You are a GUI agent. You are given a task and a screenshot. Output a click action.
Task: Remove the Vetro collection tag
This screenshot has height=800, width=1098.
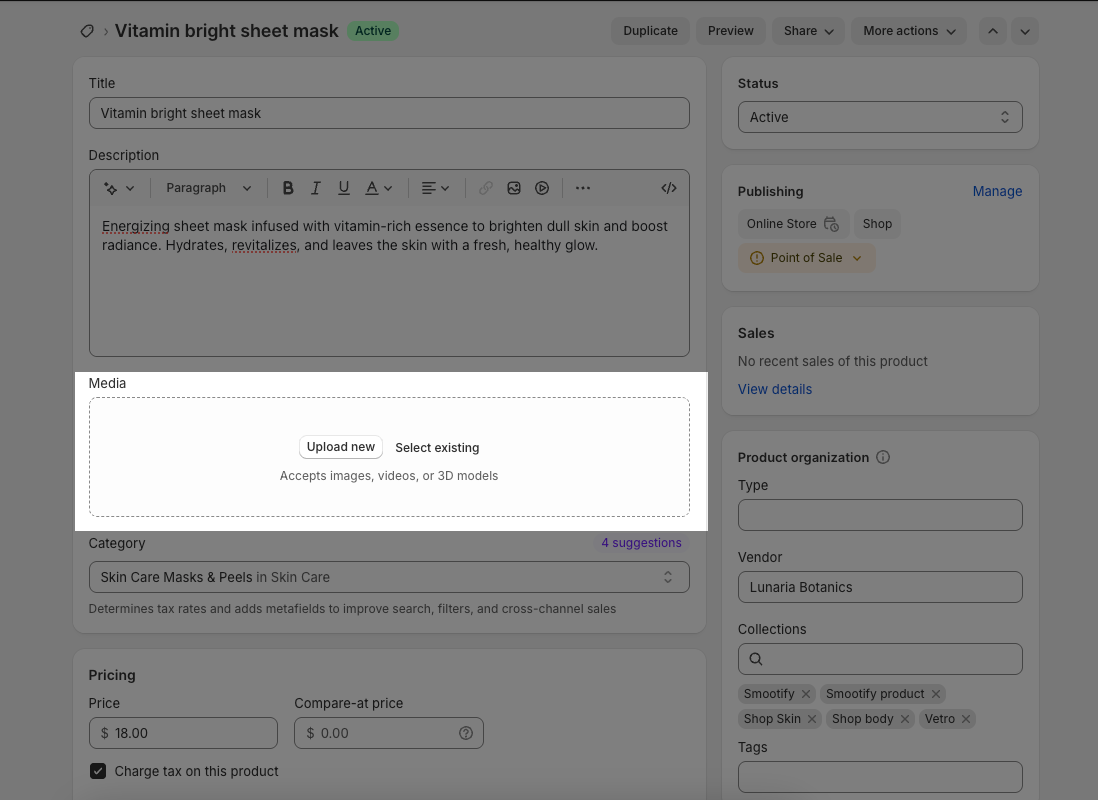966,719
